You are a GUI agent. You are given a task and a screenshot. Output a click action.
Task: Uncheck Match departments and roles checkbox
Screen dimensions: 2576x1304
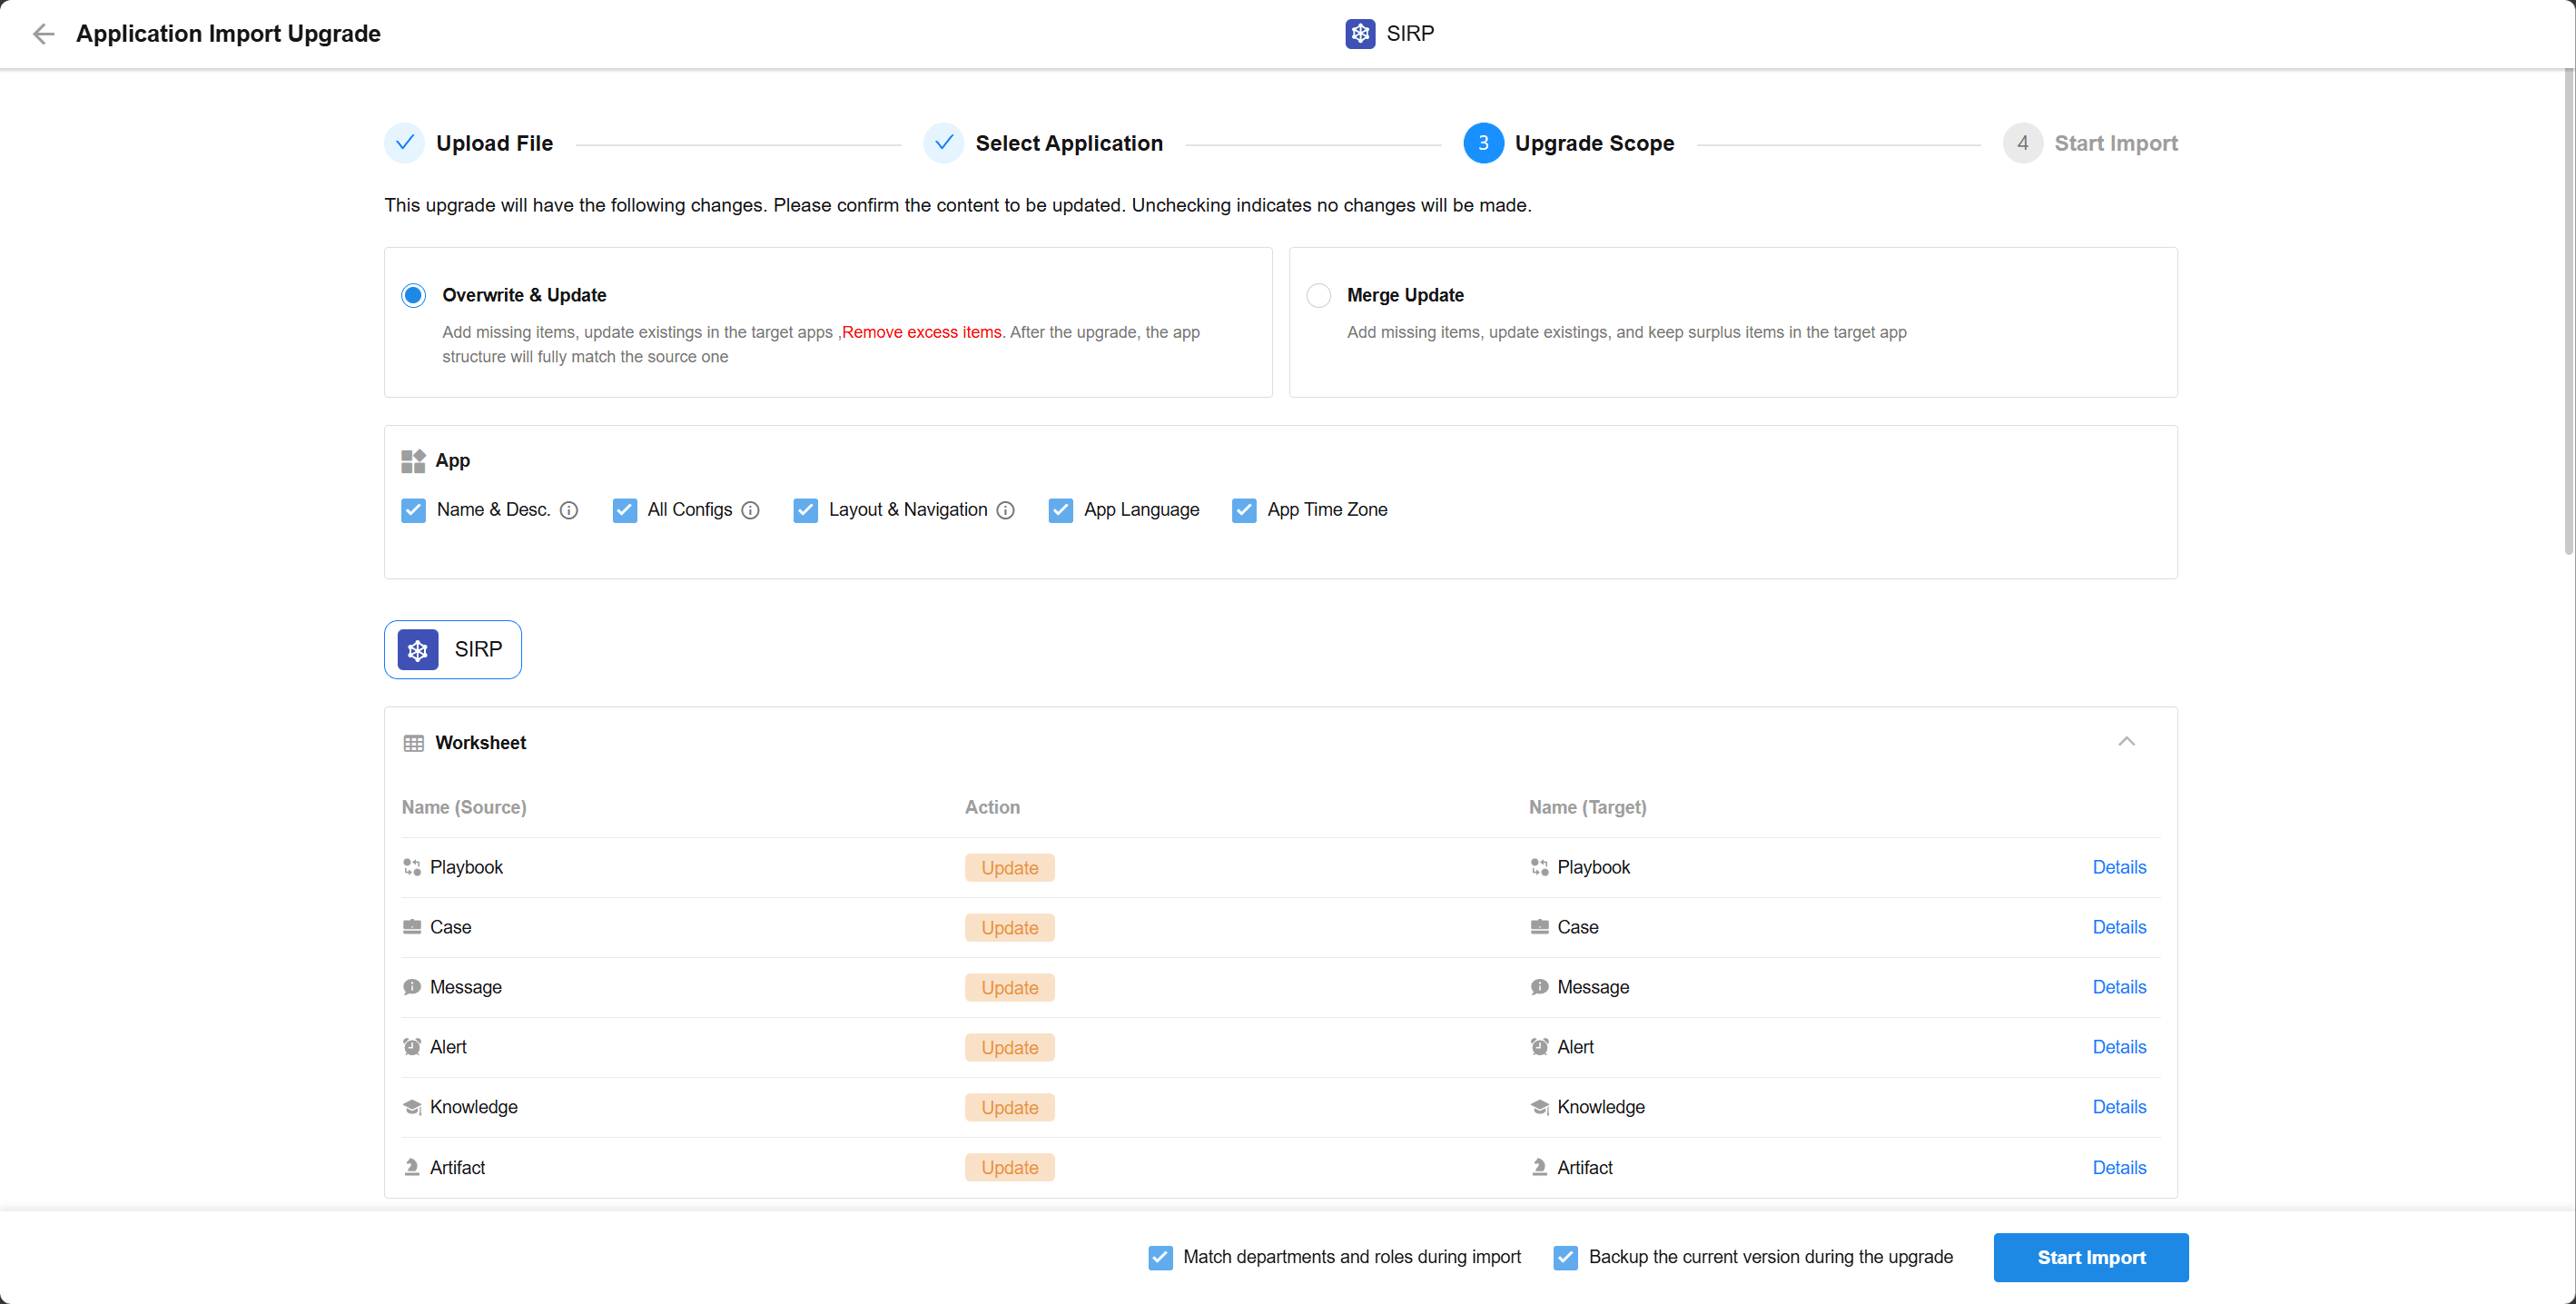click(x=1160, y=1257)
